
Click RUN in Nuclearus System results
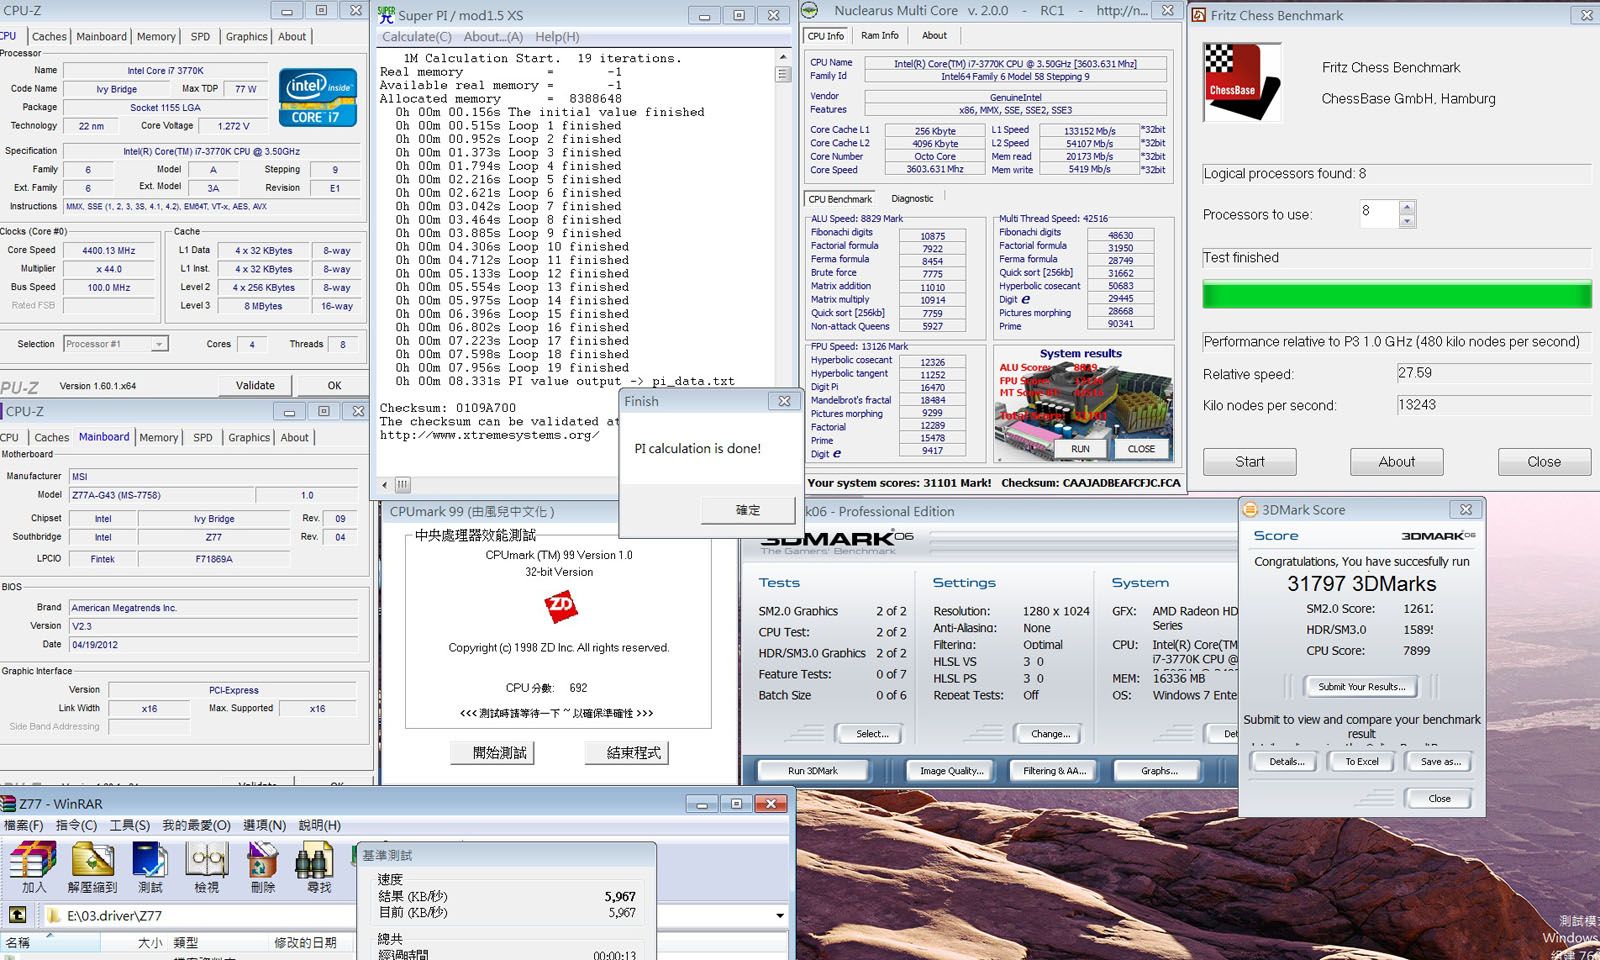point(1080,449)
